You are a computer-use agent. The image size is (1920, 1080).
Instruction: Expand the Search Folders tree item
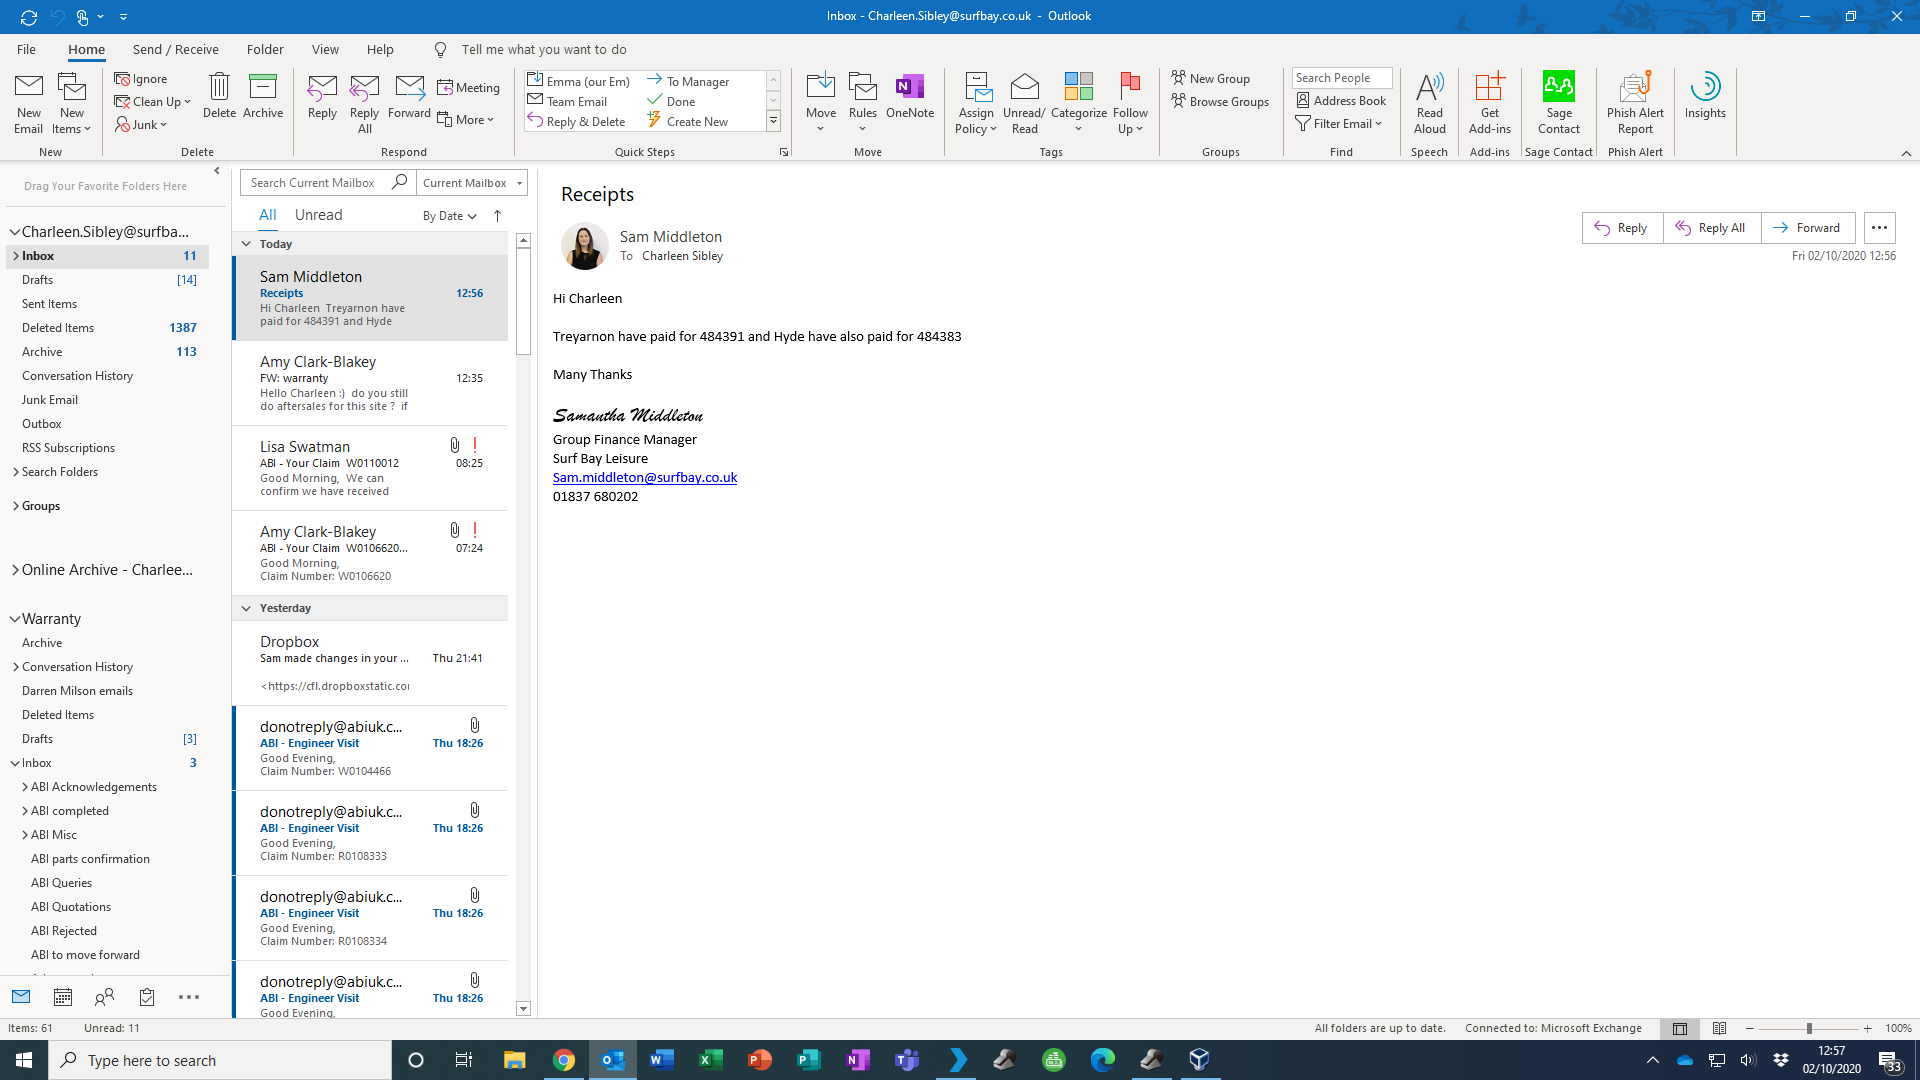click(x=16, y=472)
